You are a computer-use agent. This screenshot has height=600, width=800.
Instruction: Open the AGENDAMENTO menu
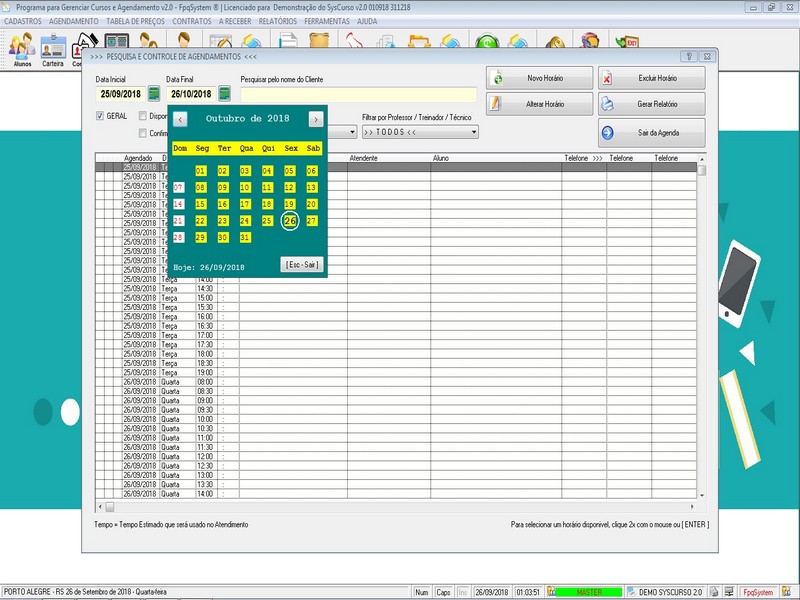pos(73,20)
